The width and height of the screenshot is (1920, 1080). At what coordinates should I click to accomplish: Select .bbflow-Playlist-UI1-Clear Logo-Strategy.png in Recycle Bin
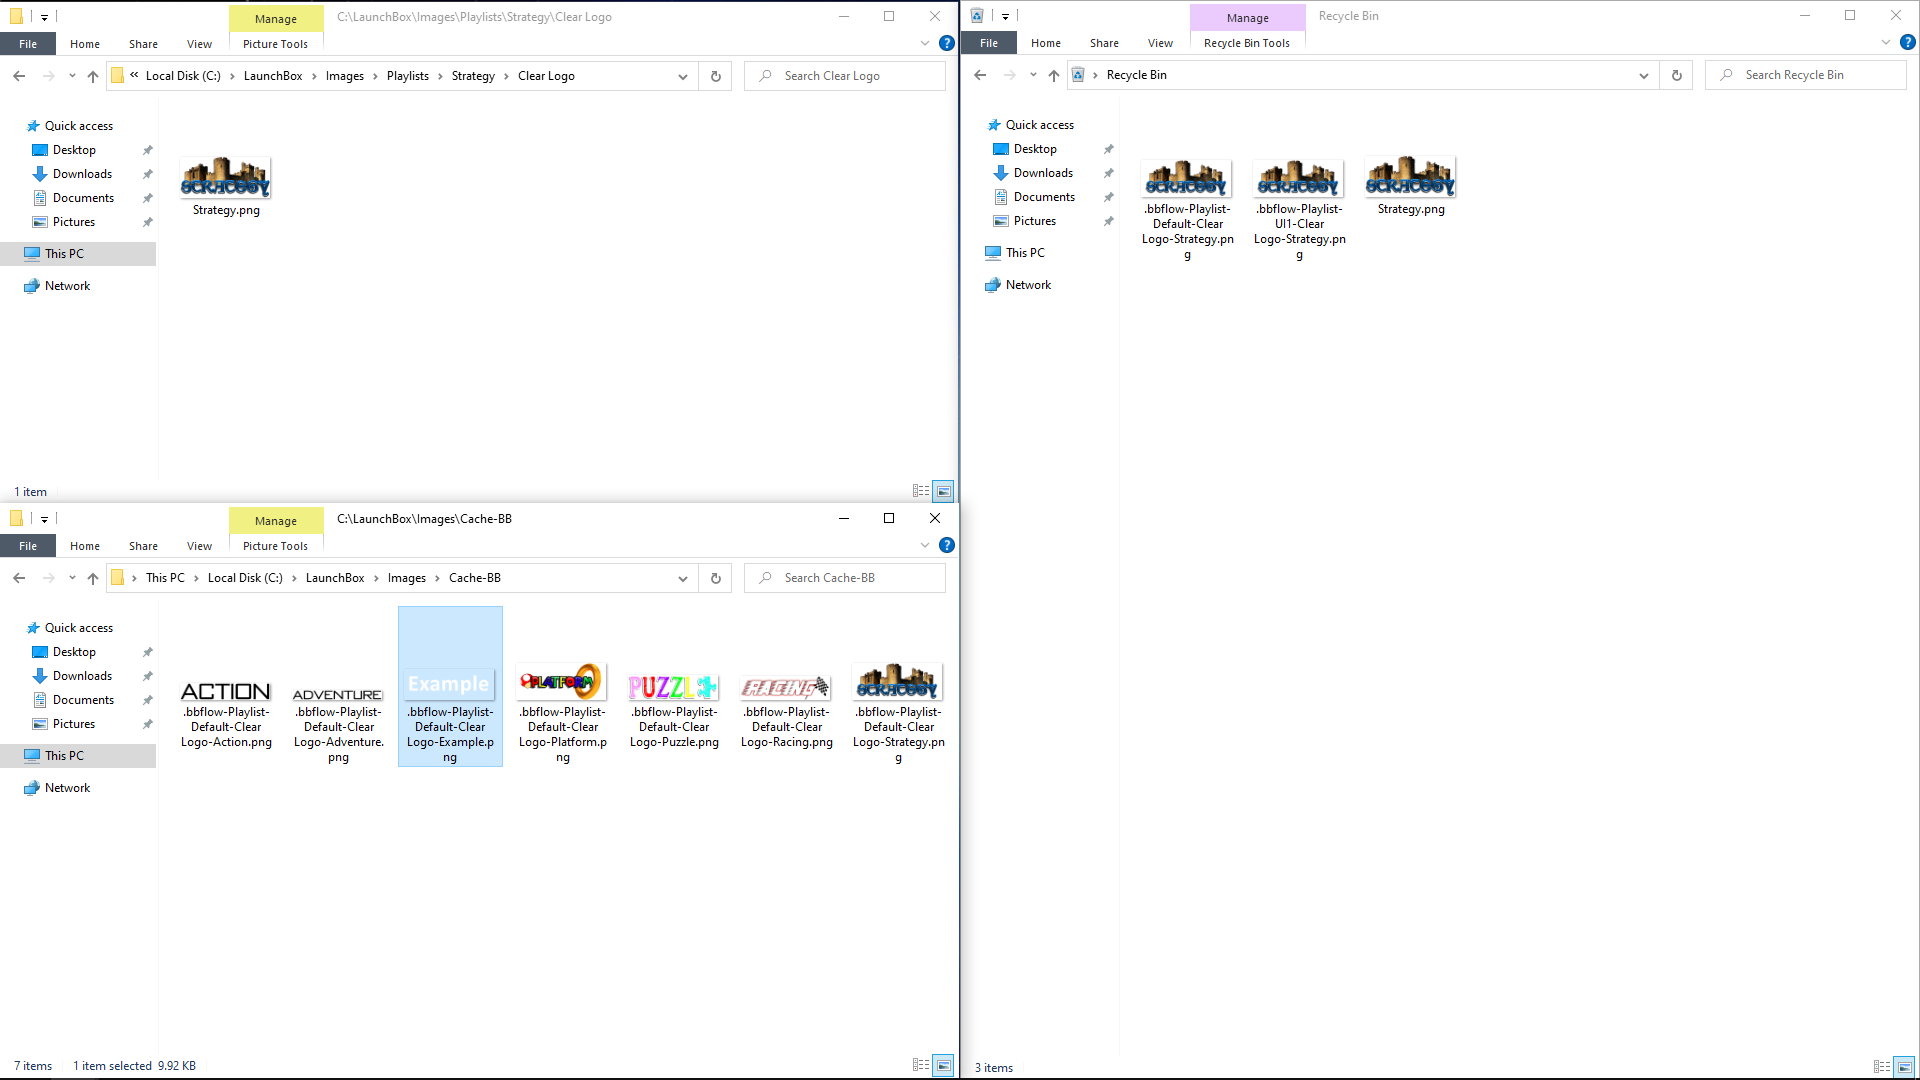[1299, 208]
